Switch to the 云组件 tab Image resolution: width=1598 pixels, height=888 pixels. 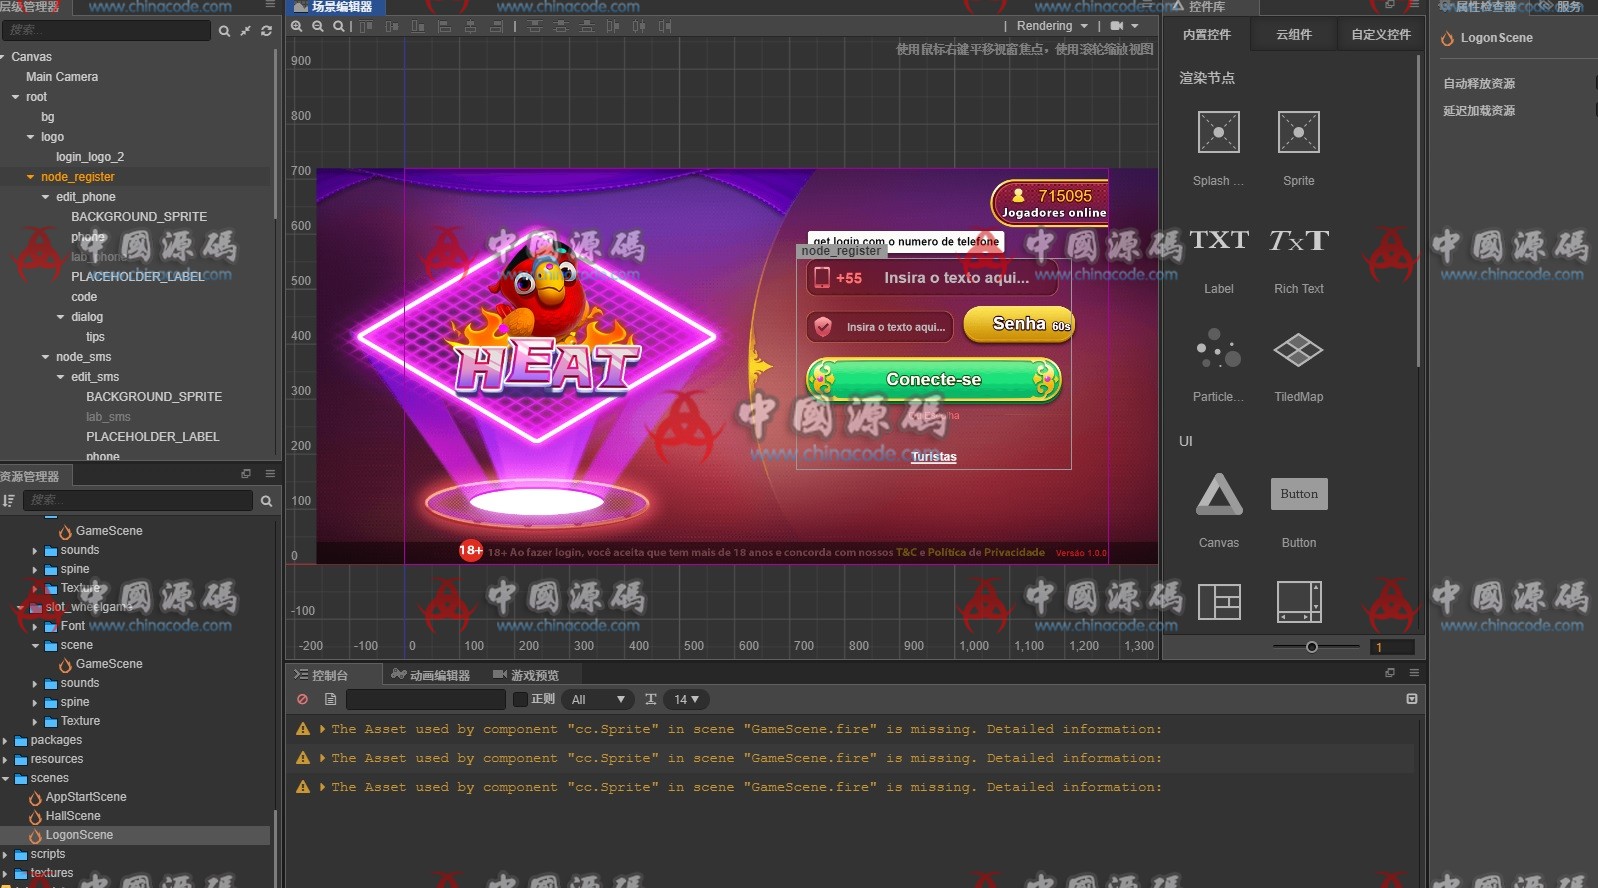point(1294,35)
